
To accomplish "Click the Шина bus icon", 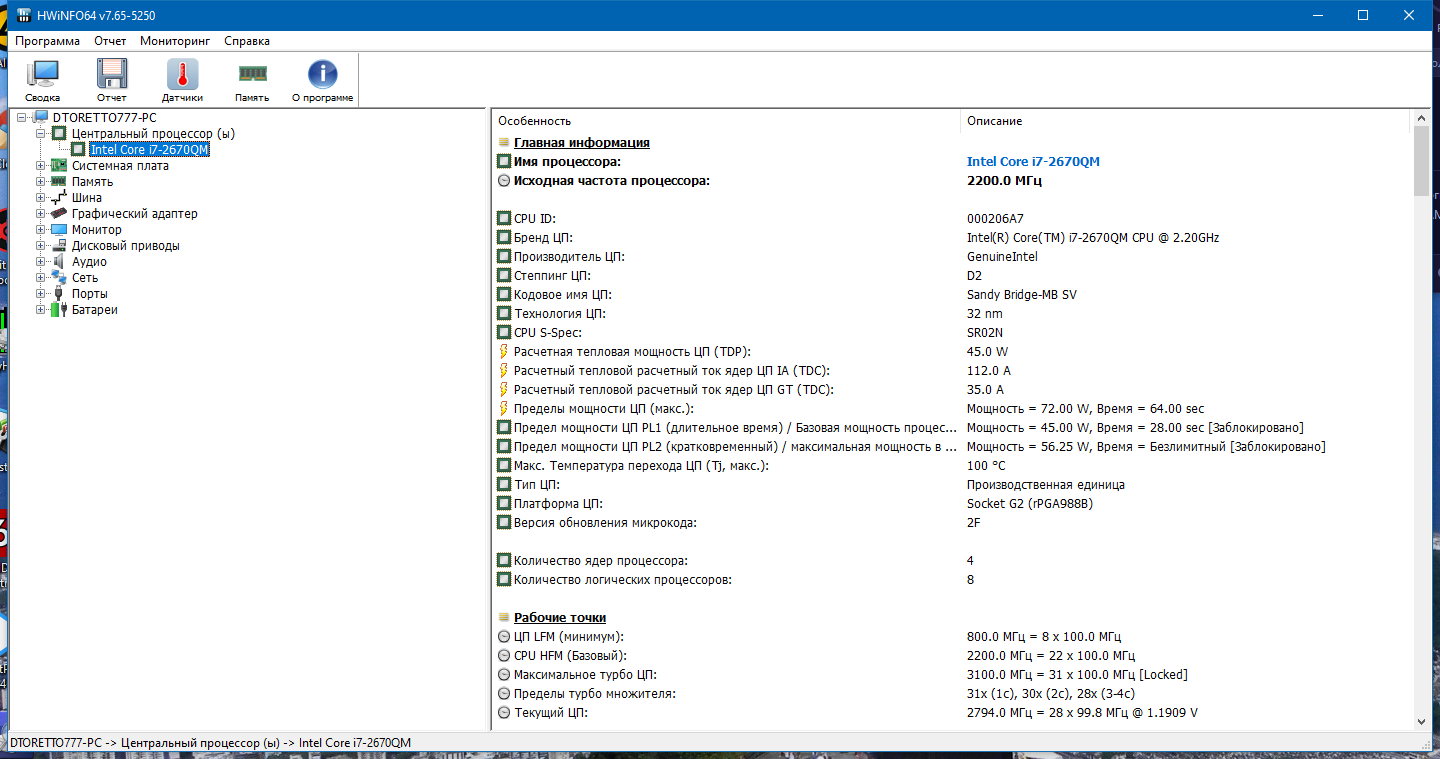I will pos(59,198).
